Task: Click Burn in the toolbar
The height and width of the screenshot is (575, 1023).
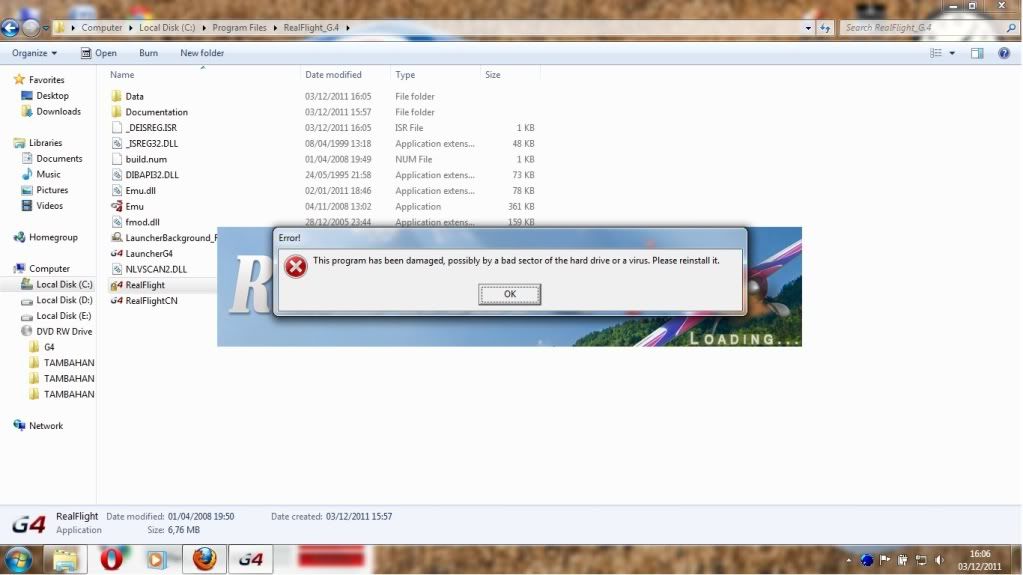Action: click(148, 53)
